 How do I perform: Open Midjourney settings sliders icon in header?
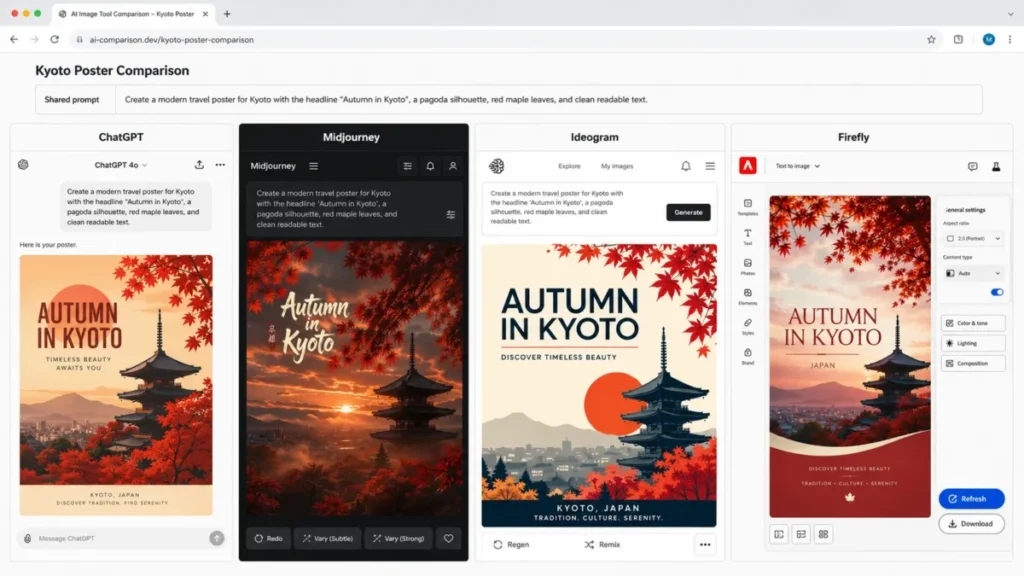pyautogui.click(x=408, y=166)
